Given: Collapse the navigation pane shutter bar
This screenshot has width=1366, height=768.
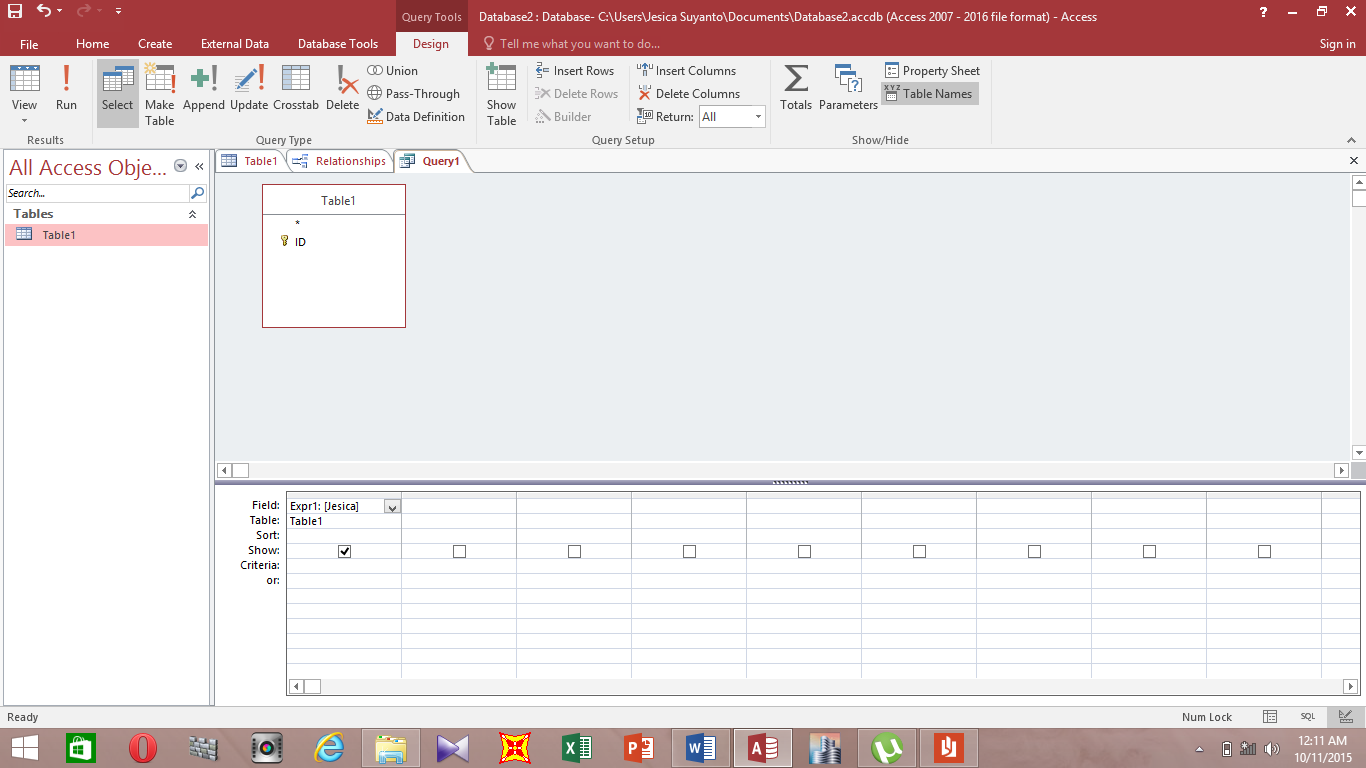Looking at the screenshot, I should 199,166.
